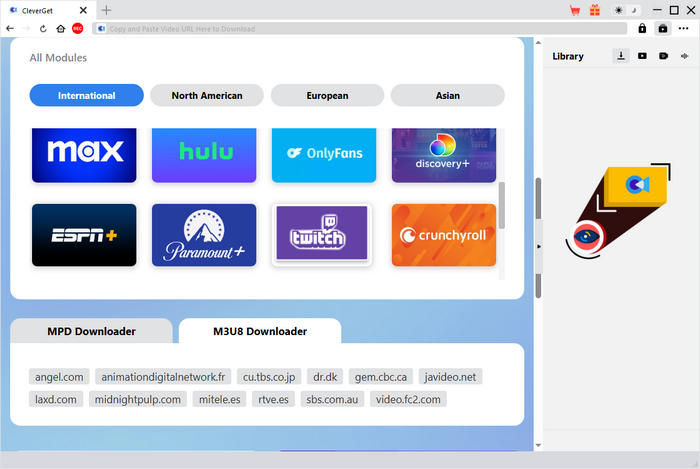Viewport: 700px width, 469px height.
Task: Open the dr.dk site link
Action: tap(325, 377)
